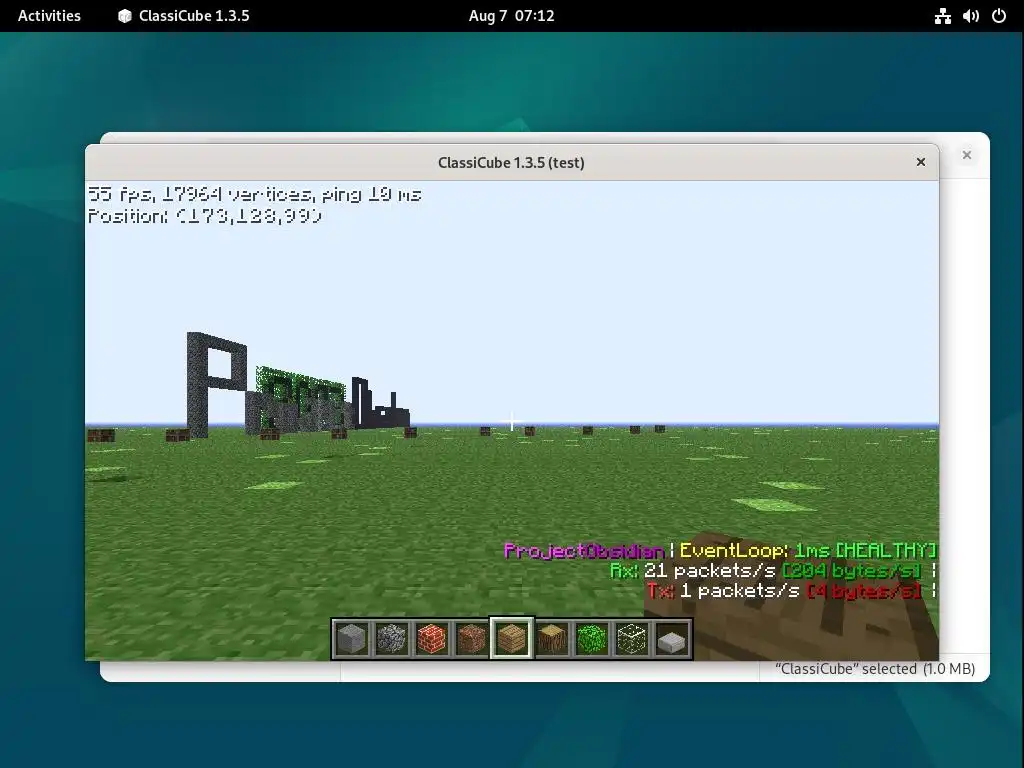Close the file manager window behind ClassiCube
1024x768 pixels.
point(967,155)
